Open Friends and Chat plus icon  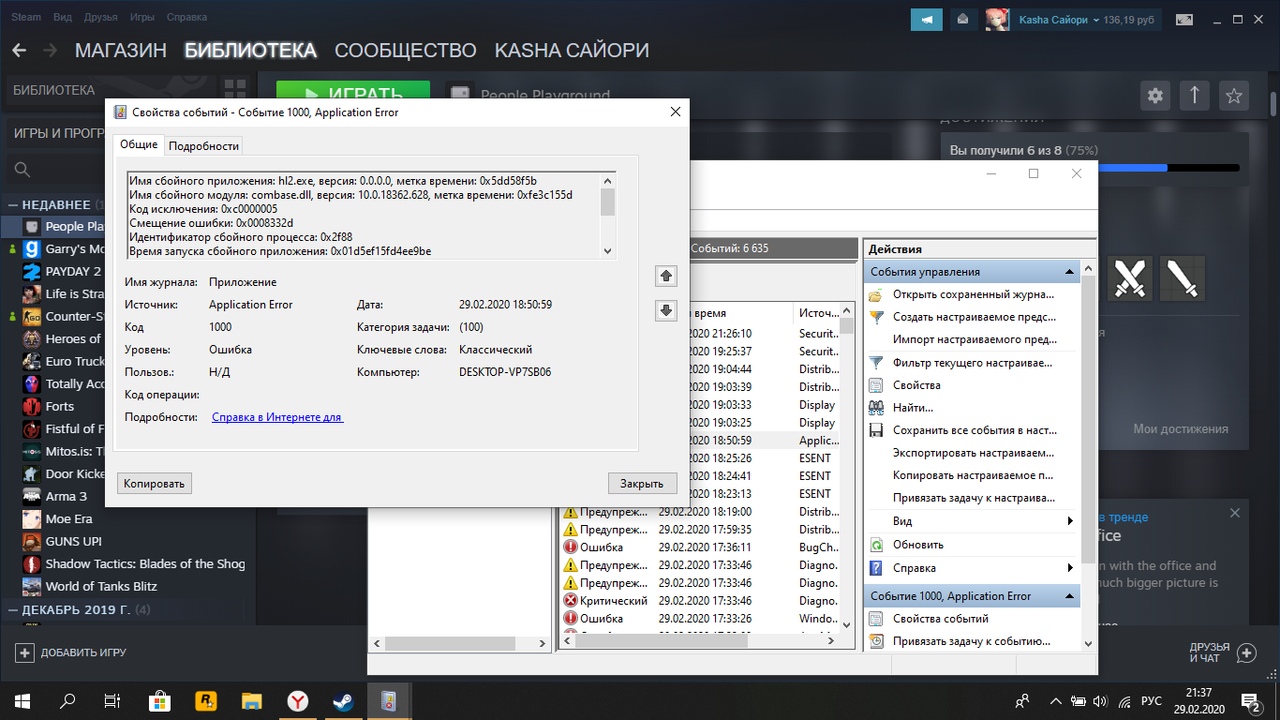click(x=1246, y=653)
